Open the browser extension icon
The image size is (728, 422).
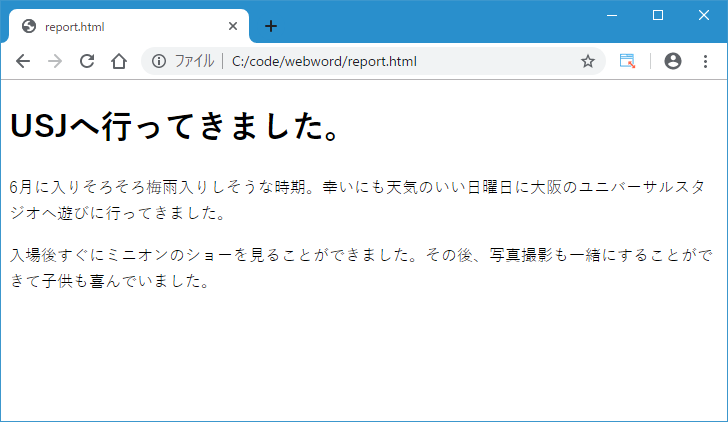pyautogui.click(x=627, y=61)
